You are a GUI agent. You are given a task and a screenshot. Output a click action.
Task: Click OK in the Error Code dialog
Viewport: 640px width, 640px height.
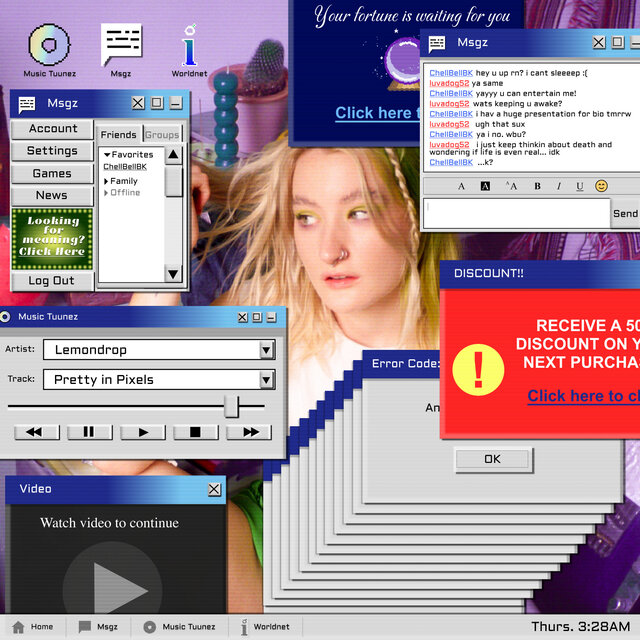(x=494, y=460)
